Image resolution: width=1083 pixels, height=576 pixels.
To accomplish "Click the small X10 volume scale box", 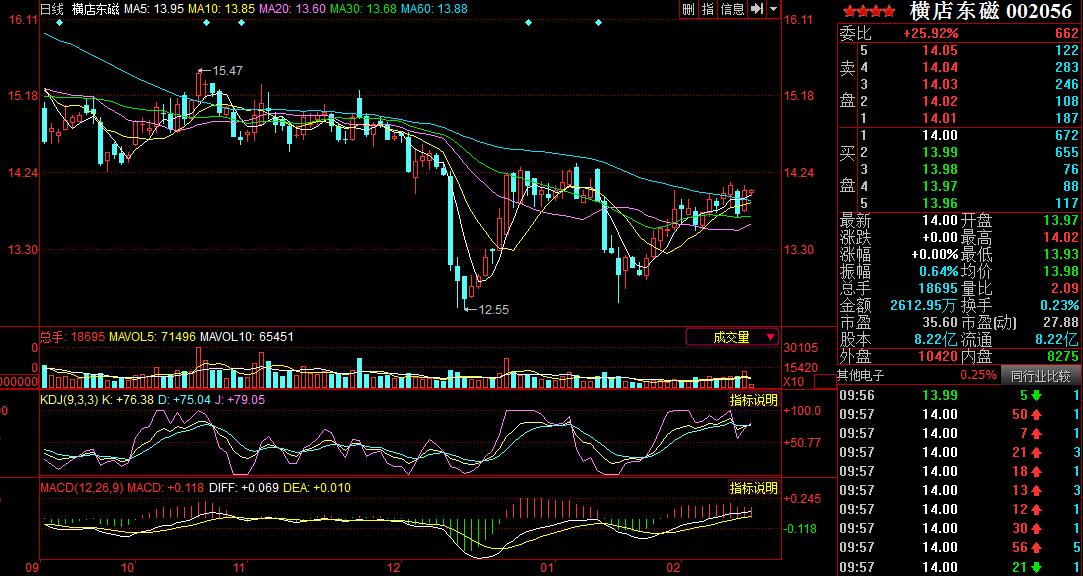I will 793,382.
